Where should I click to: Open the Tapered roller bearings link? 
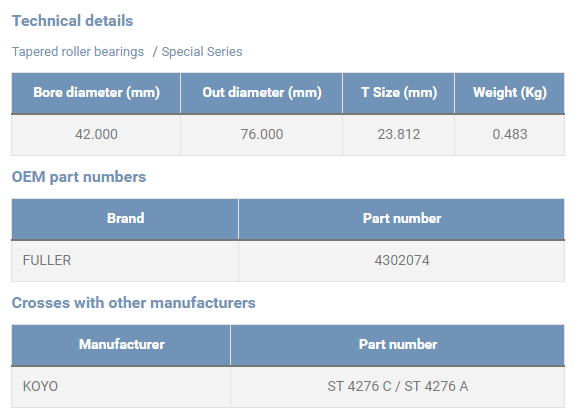pyautogui.click(x=78, y=52)
